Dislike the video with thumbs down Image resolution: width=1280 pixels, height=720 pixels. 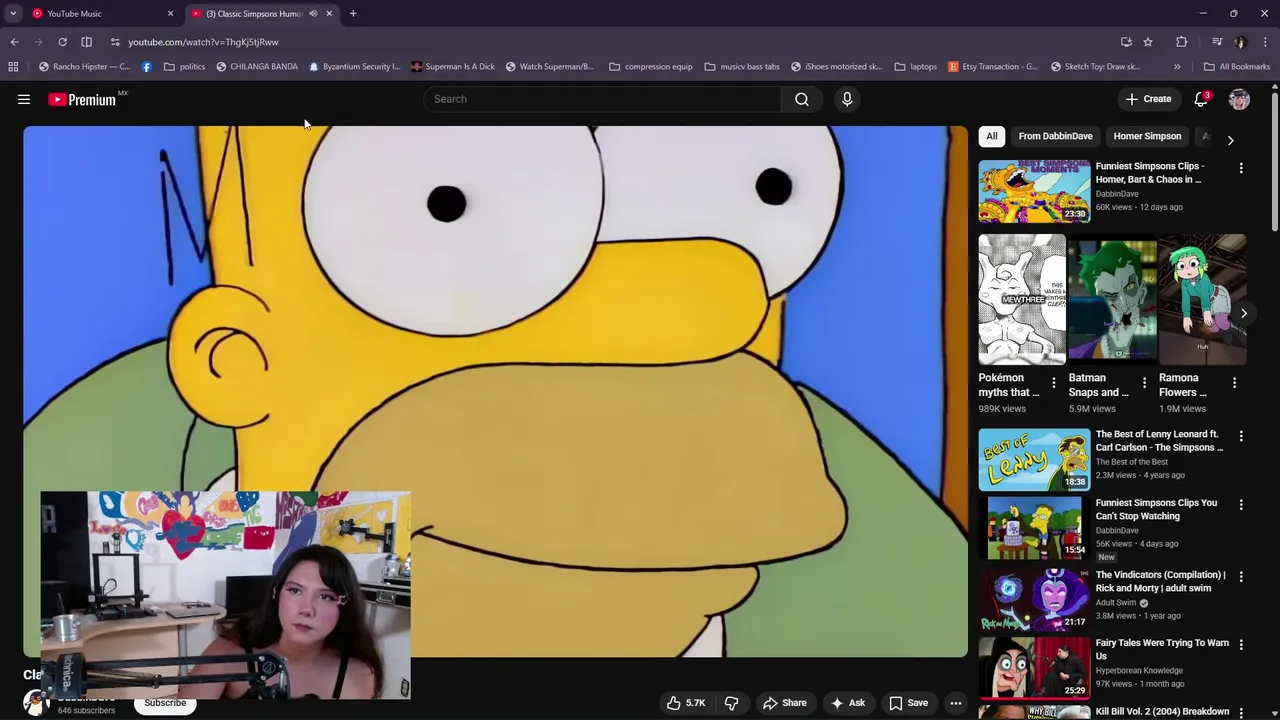[731, 703]
